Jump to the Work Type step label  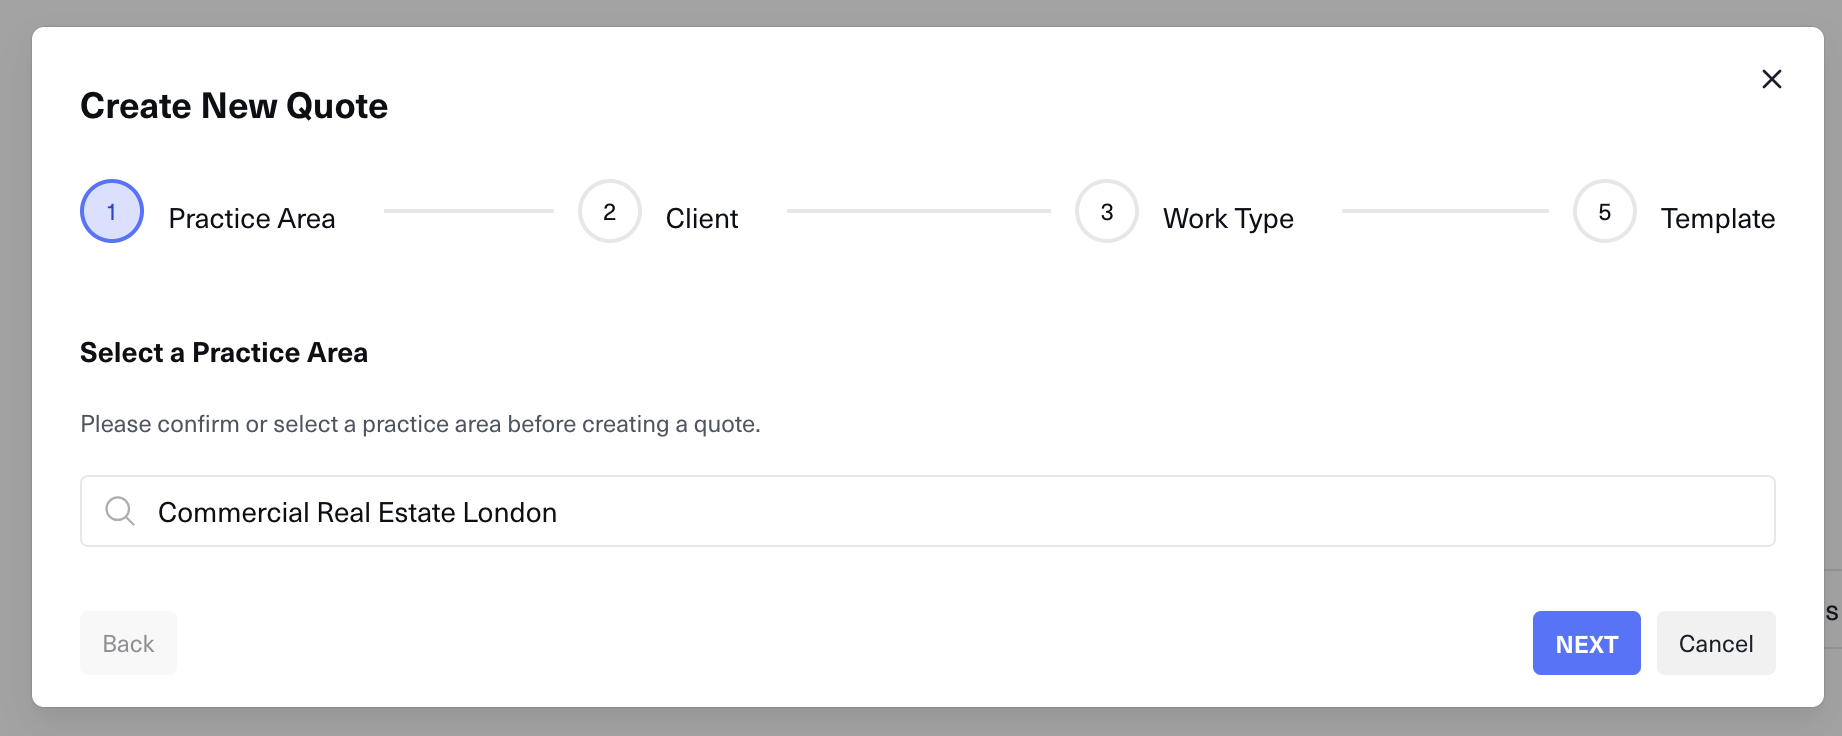click(1228, 218)
